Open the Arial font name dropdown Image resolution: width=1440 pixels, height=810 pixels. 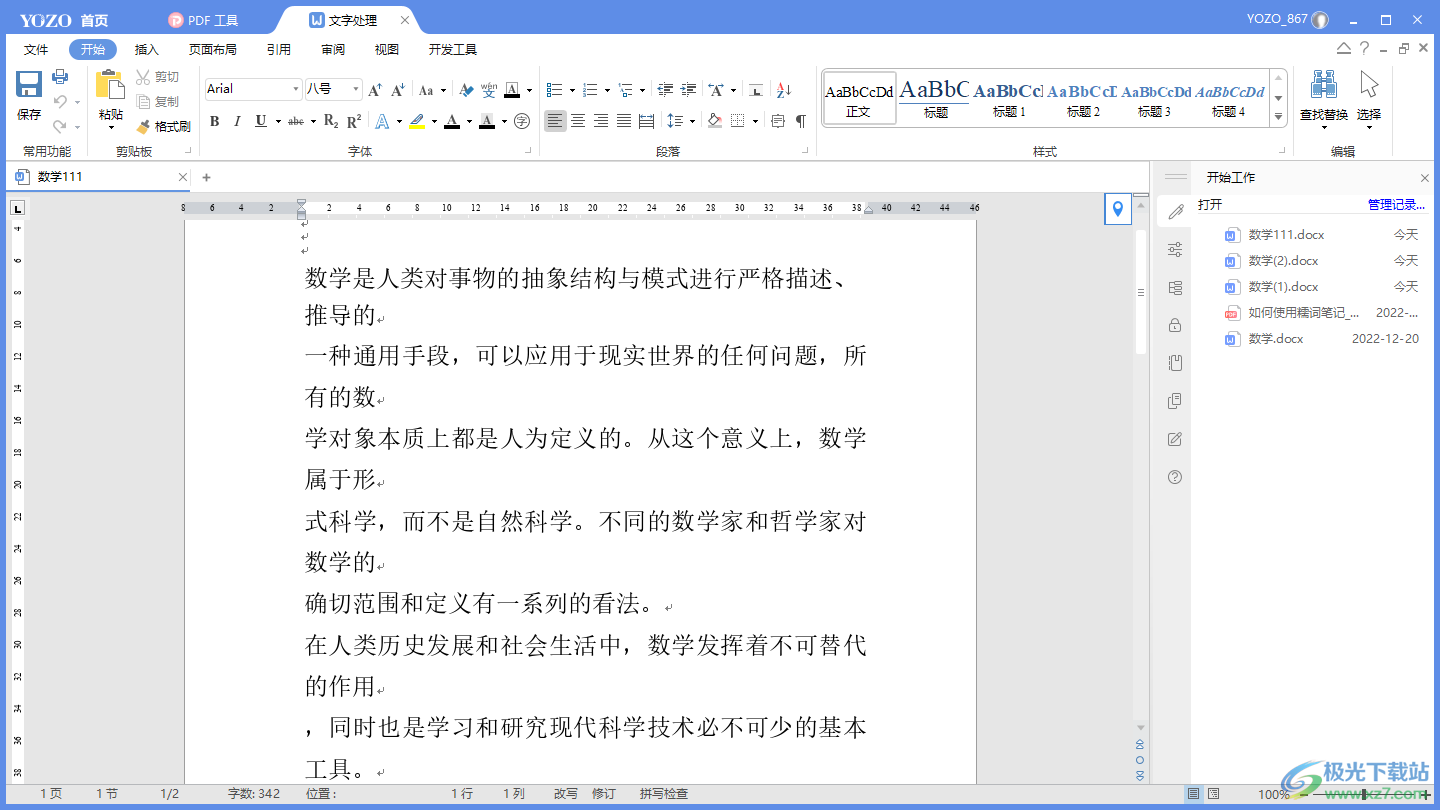[x=296, y=89]
